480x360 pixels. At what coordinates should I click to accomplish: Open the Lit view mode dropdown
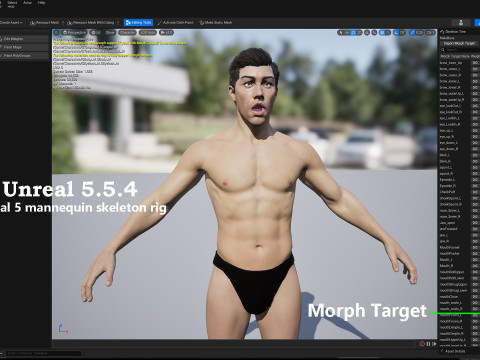coord(96,32)
